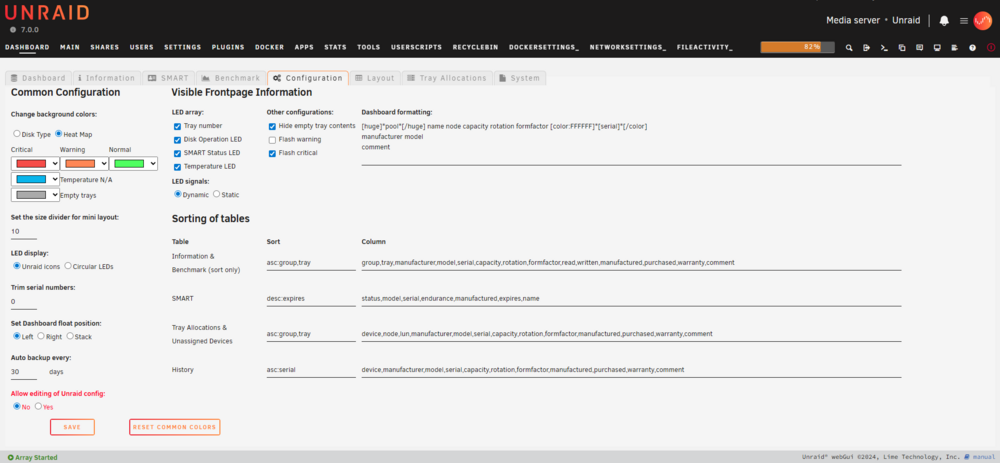Open the system log icon
This screenshot has width=1000, height=463.
pyautogui.click(x=955, y=47)
